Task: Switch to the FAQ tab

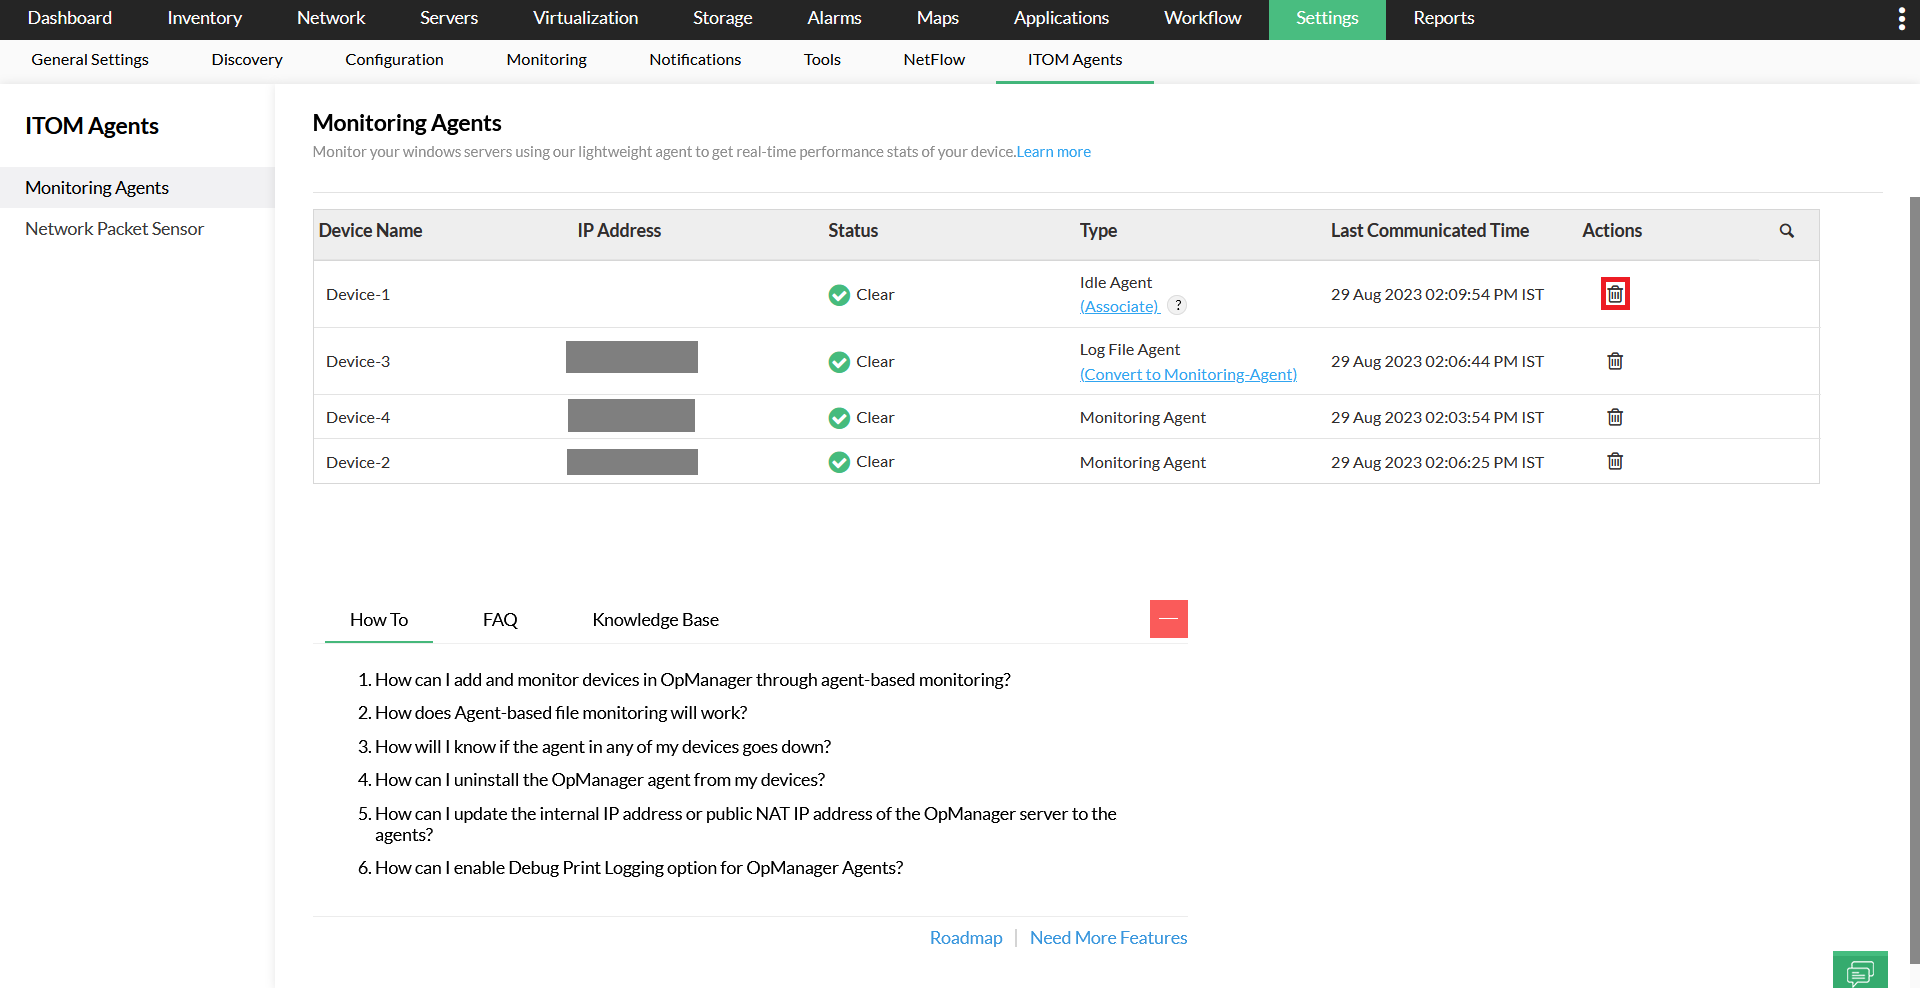Action: 500,620
